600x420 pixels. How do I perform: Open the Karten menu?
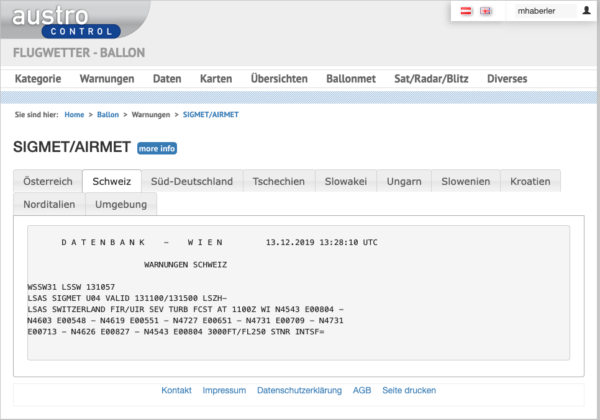tap(216, 78)
